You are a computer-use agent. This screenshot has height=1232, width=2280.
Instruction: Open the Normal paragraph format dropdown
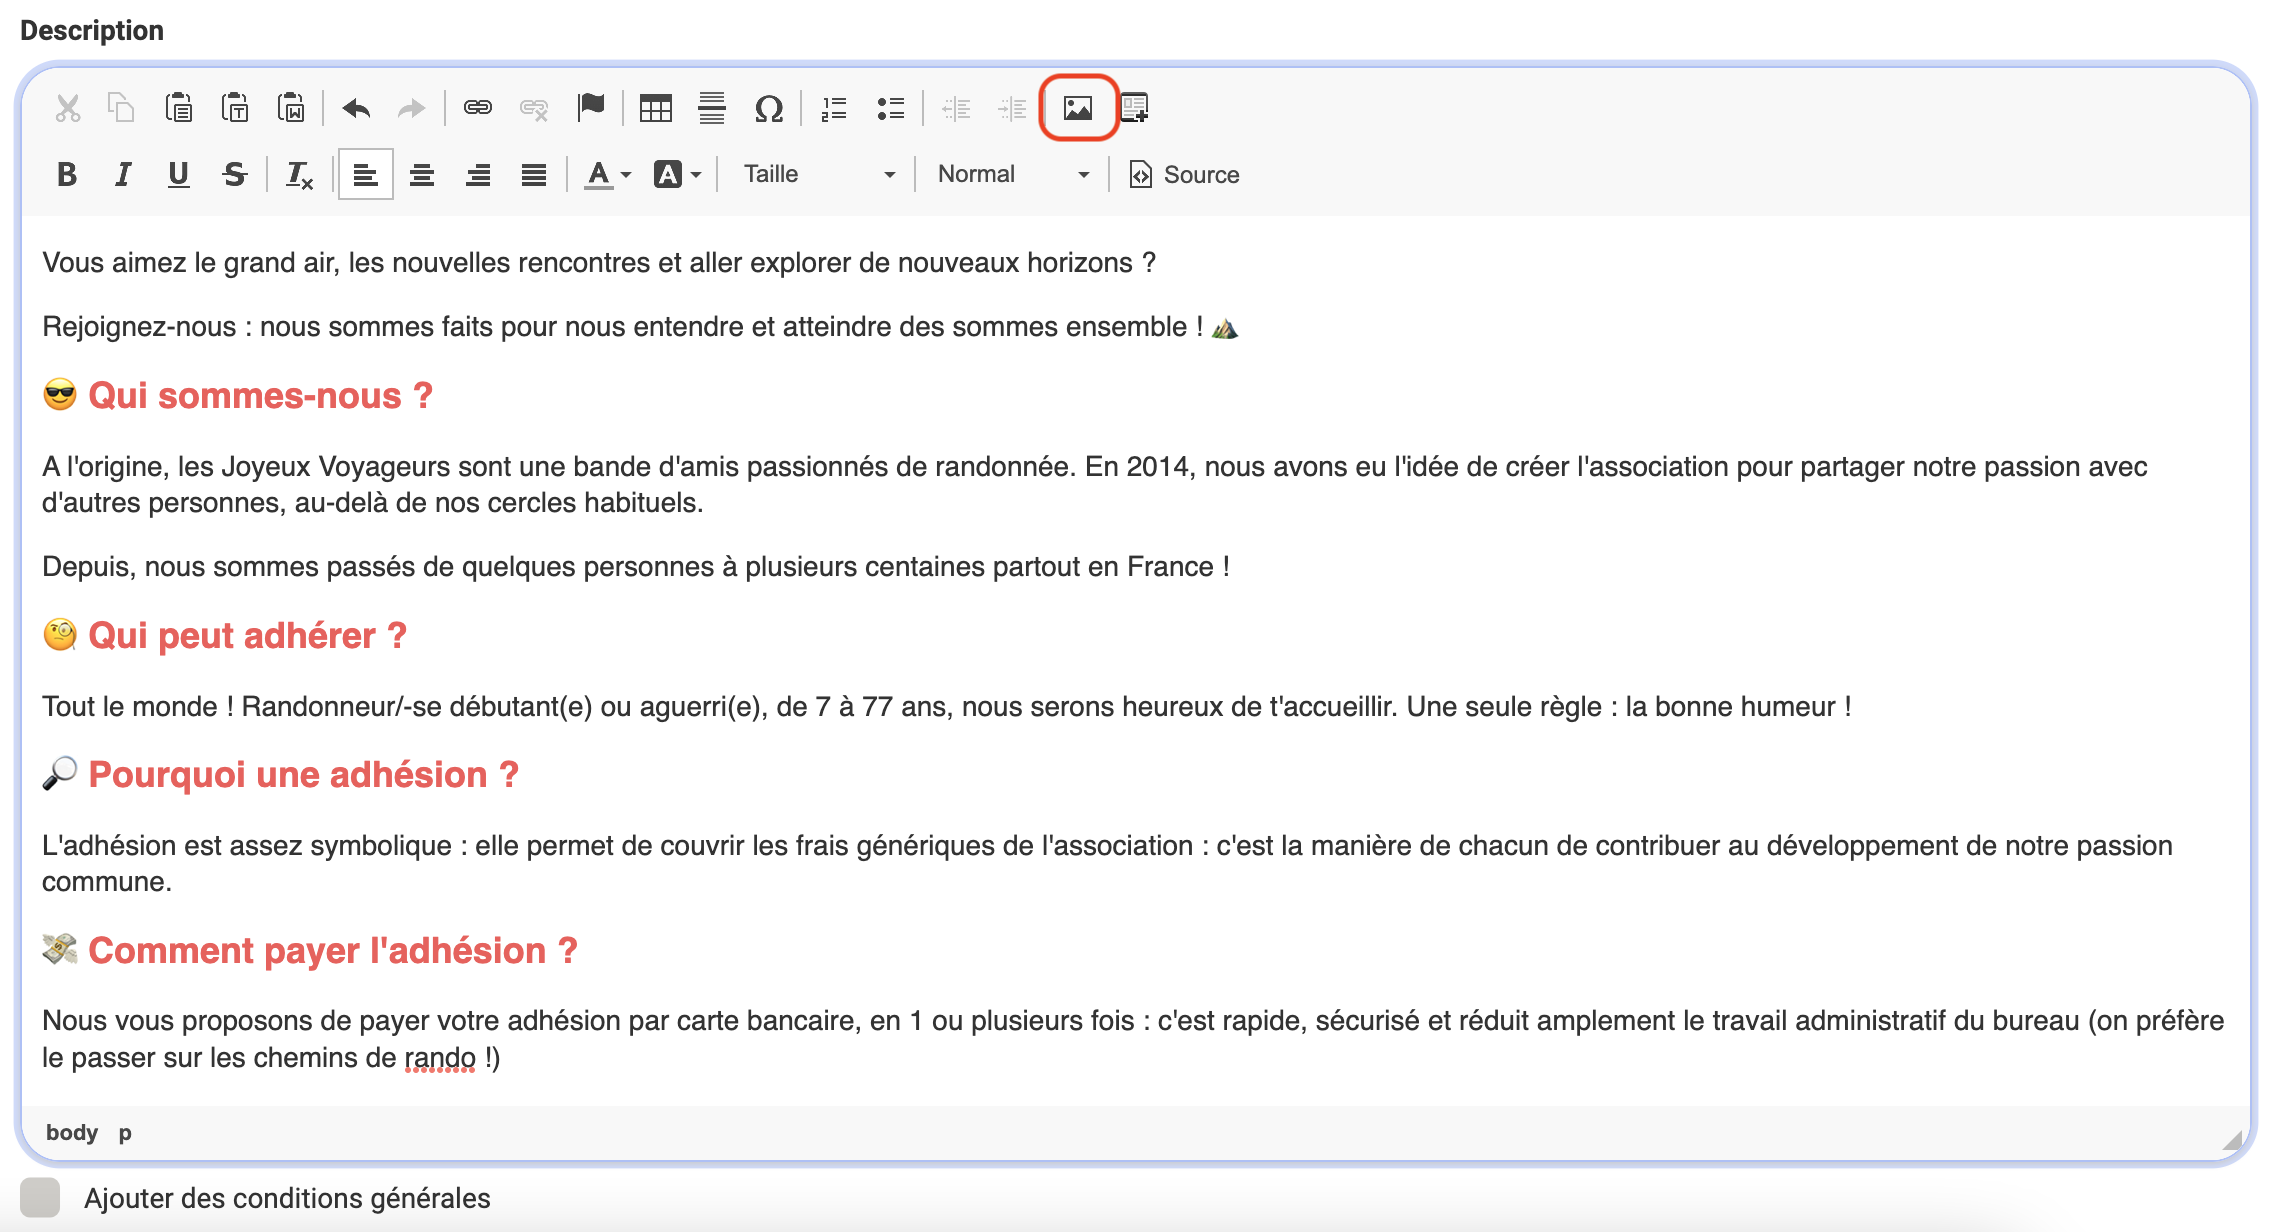click(1012, 175)
